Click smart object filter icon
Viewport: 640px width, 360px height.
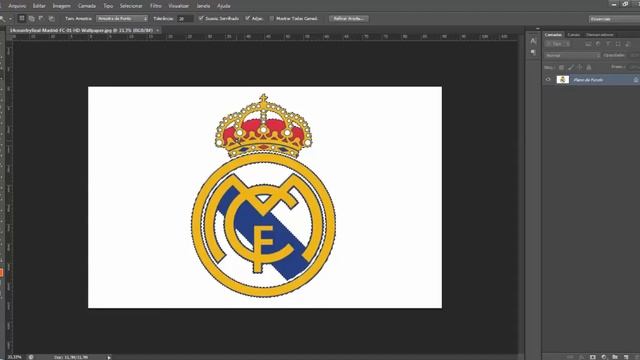(x=627, y=44)
